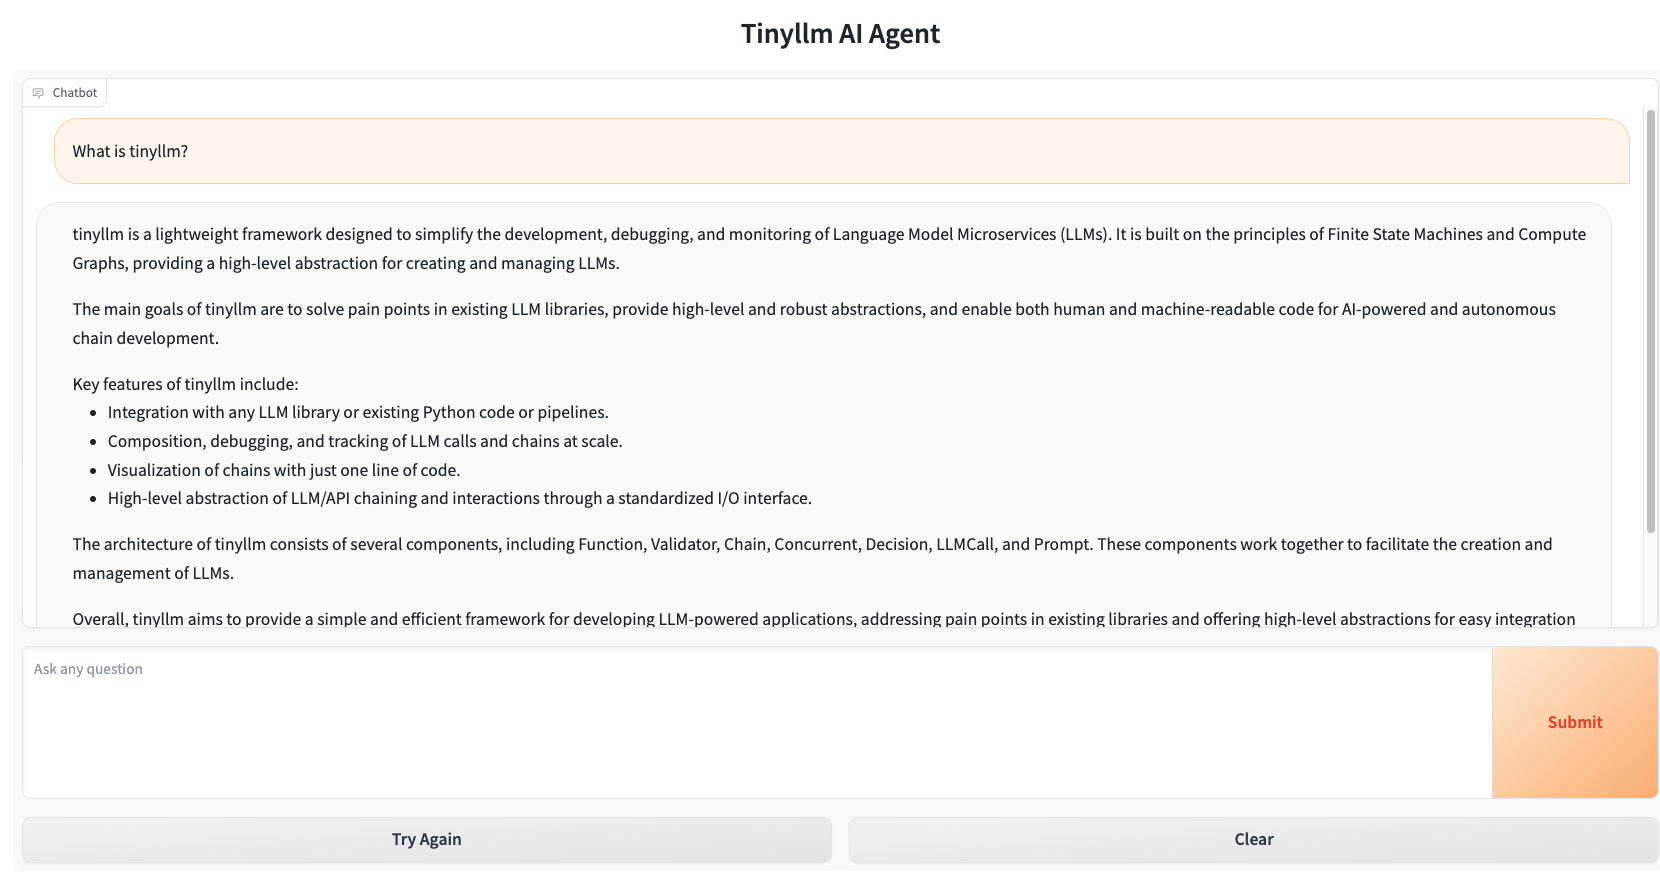
Task: Click the speech bubble icon beside Chatbot label
Action: [38, 92]
